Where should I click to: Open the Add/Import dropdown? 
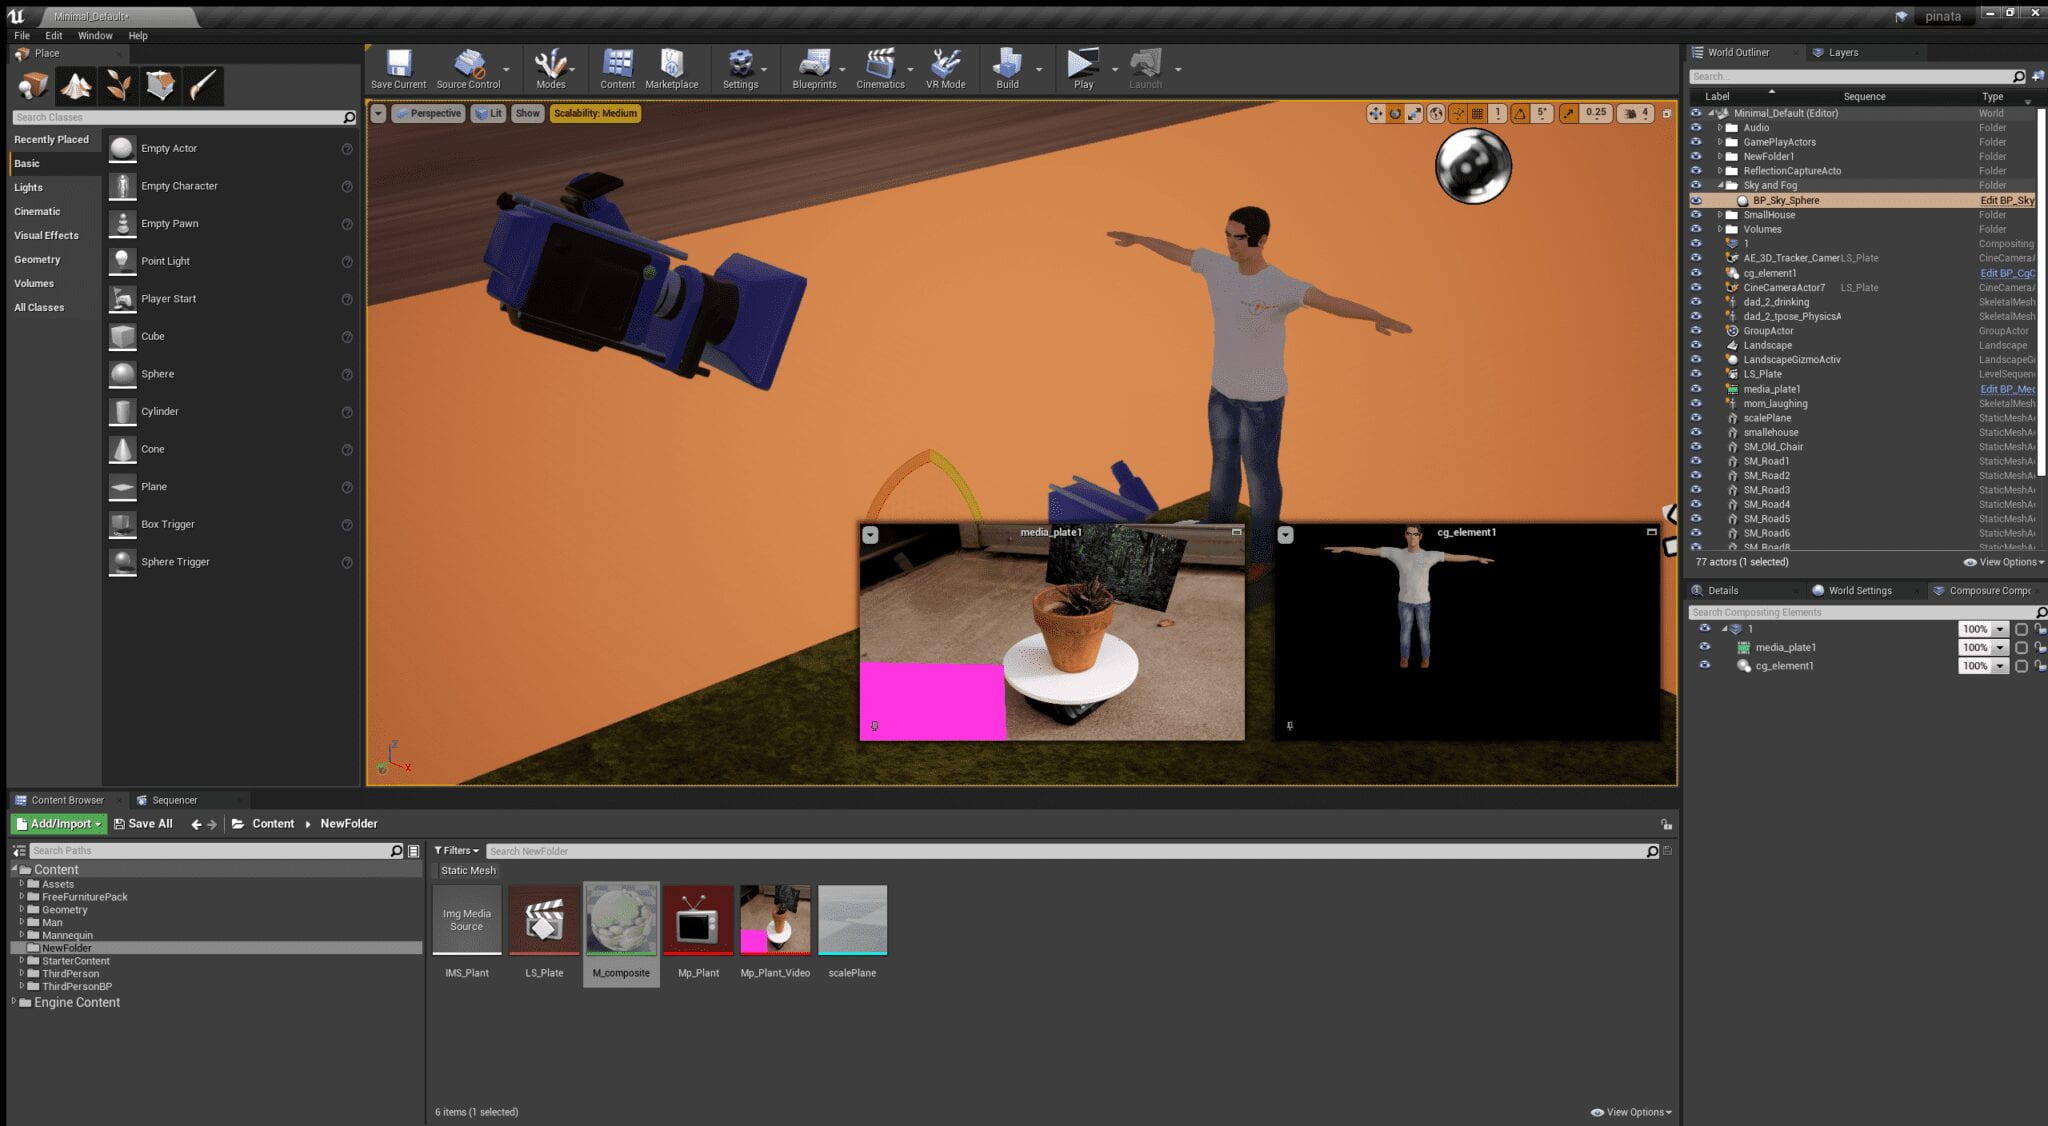[x=59, y=824]
